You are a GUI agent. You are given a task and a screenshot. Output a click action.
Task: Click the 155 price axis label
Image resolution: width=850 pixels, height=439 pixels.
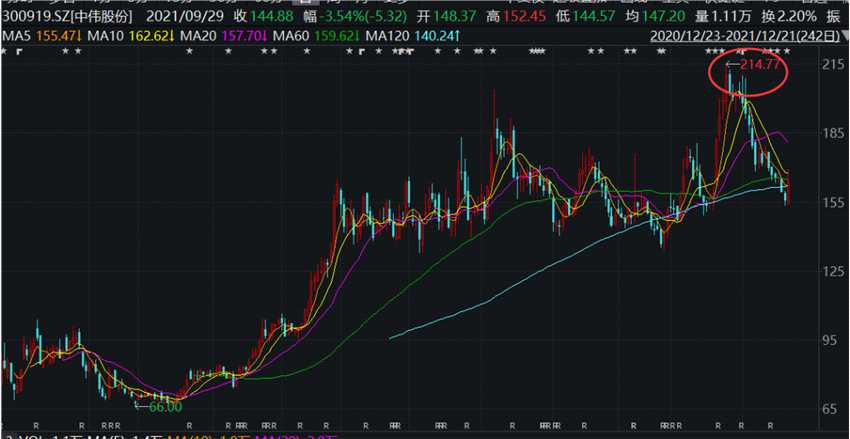[832, 202]
